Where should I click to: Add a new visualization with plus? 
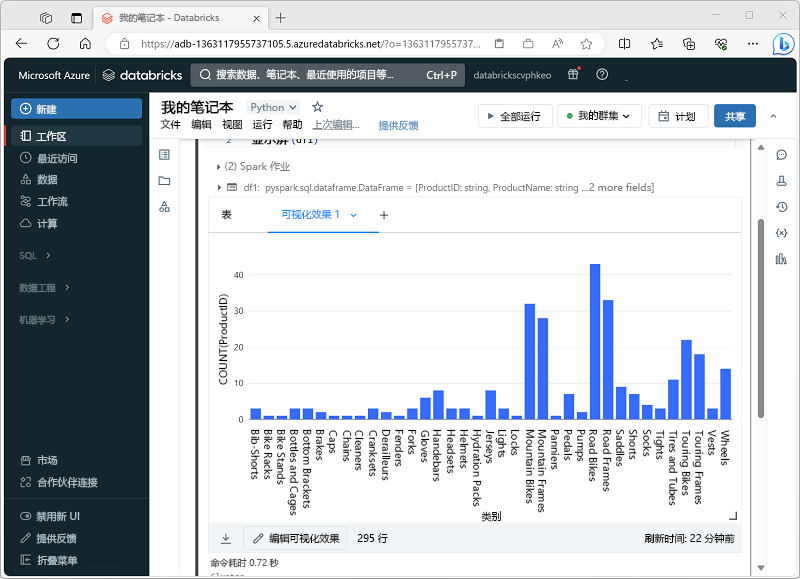click(384, 215)
